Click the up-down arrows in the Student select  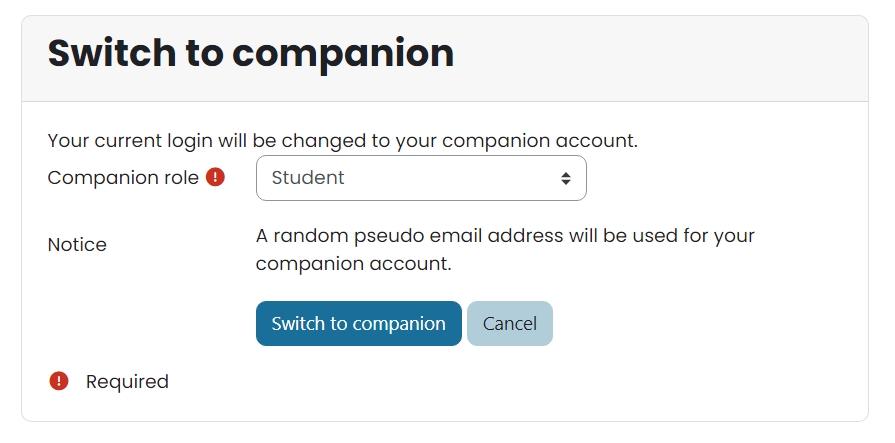click(566, 178)
